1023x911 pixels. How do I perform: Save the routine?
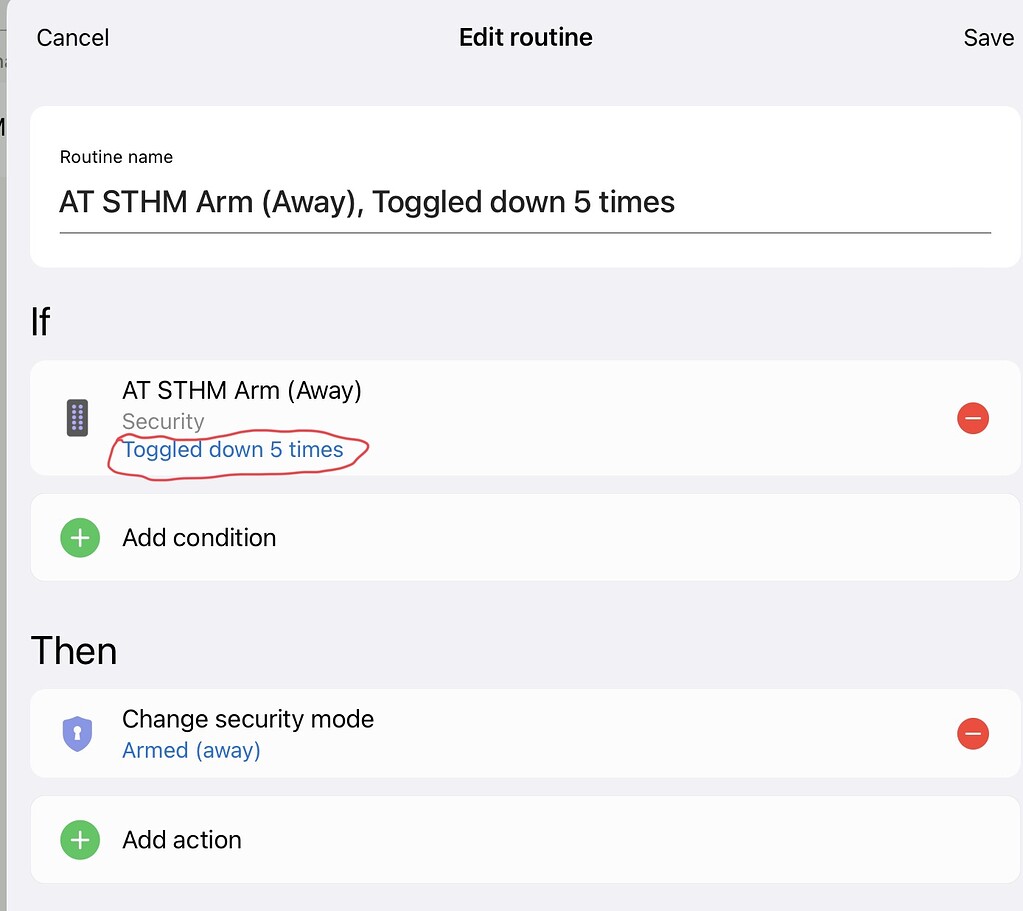tap(987, 37)
